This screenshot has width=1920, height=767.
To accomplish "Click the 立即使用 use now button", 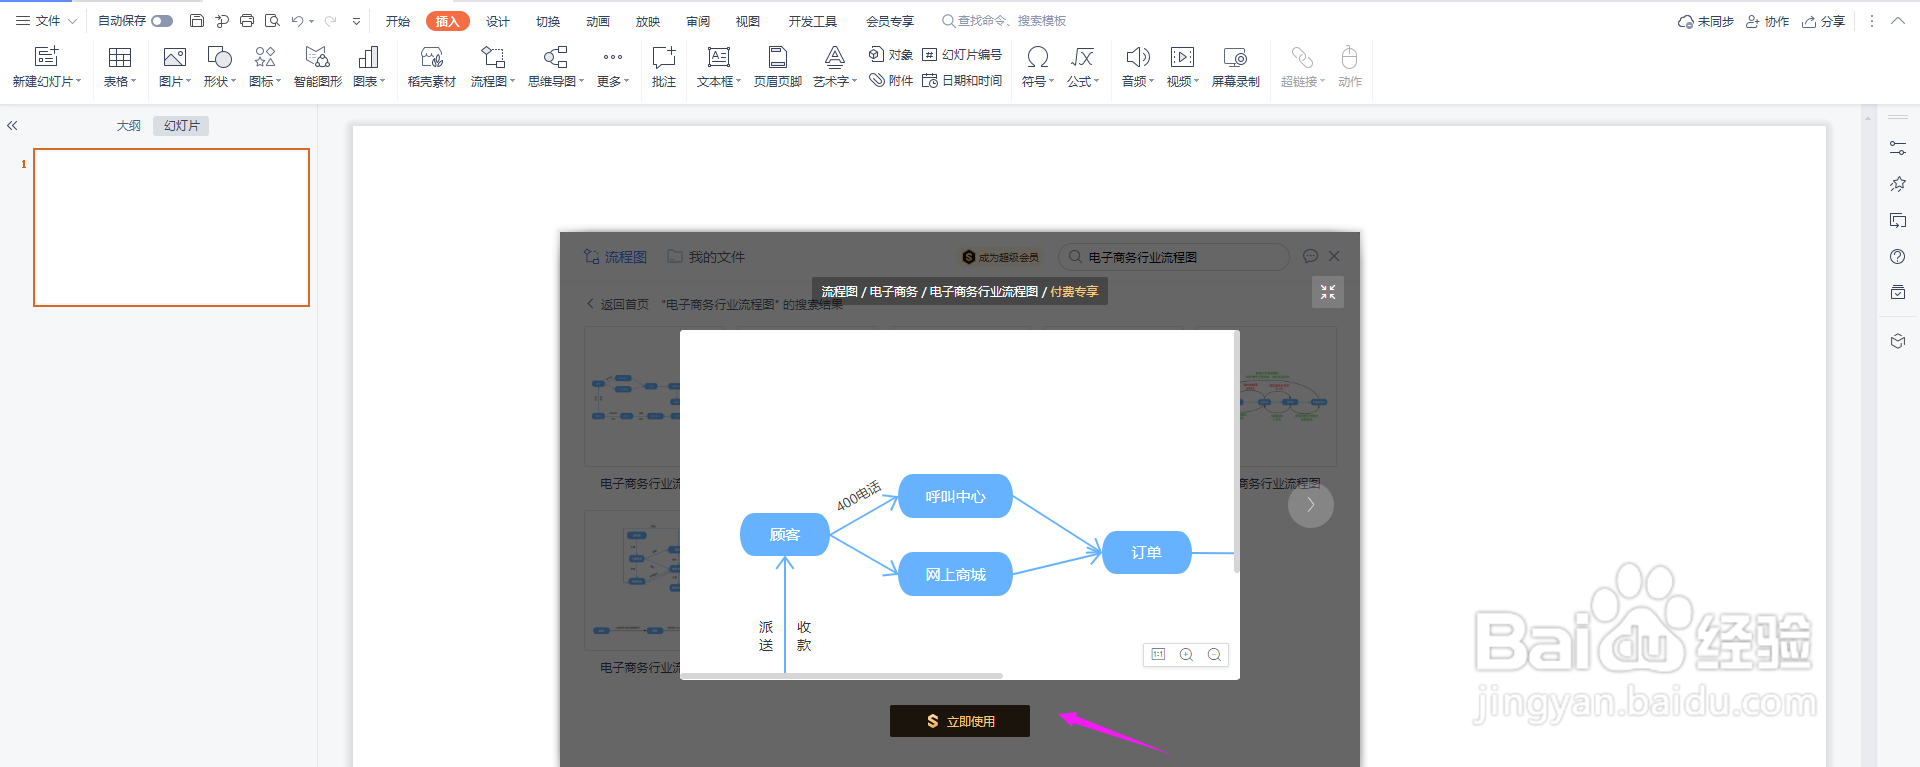I will point(960,721).
